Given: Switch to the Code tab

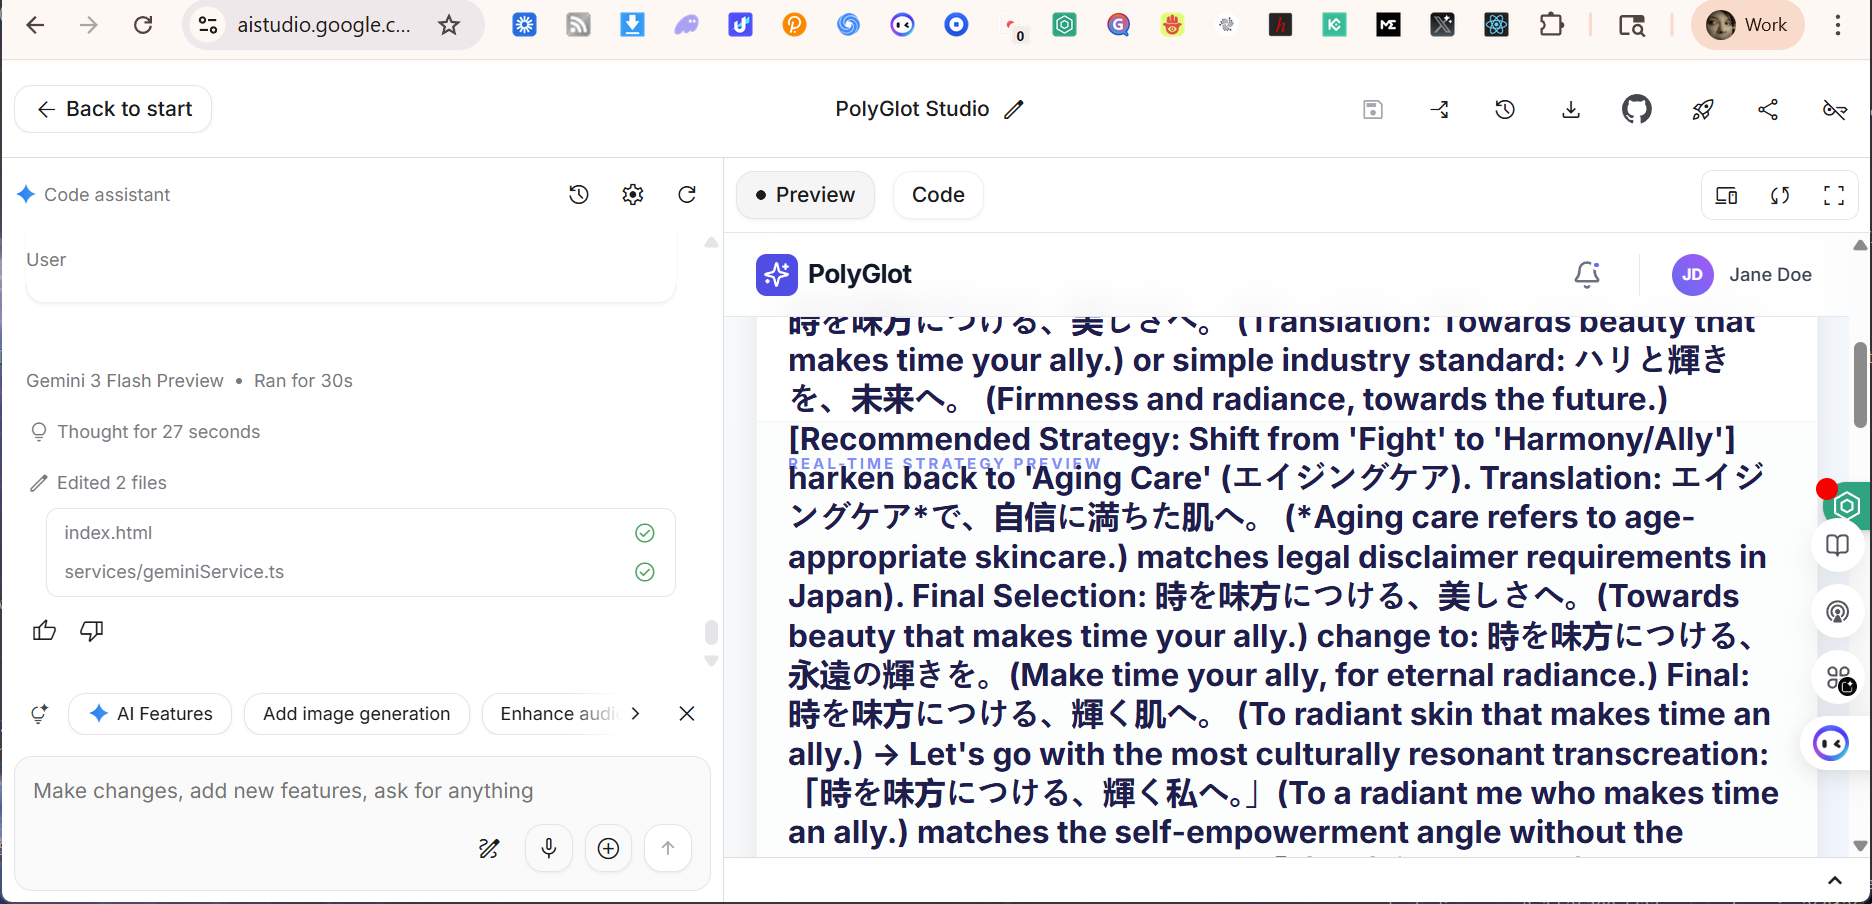Looking at the screenshot, I should (938, 195).
